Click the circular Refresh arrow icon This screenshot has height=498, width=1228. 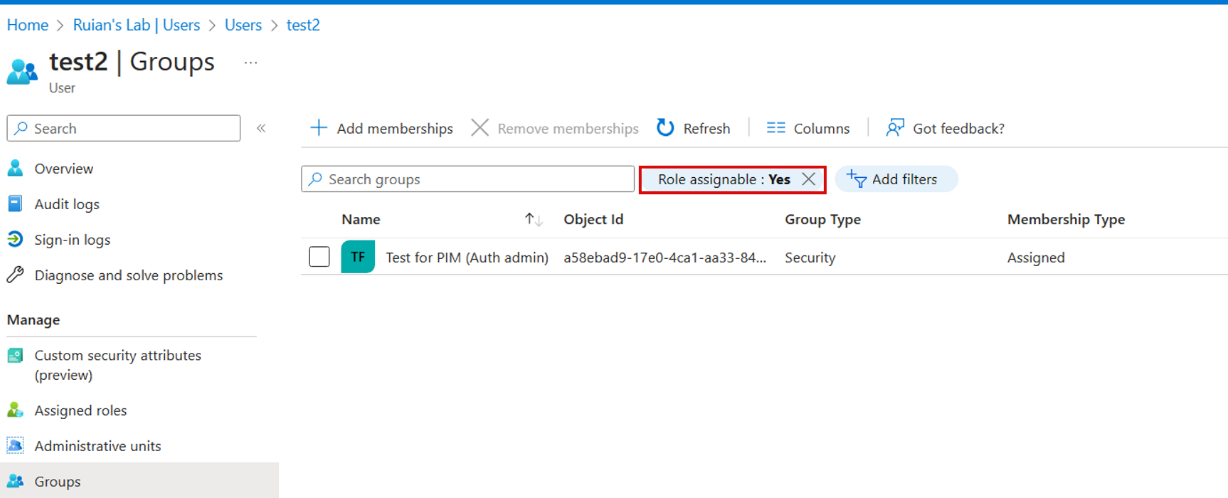666,128
